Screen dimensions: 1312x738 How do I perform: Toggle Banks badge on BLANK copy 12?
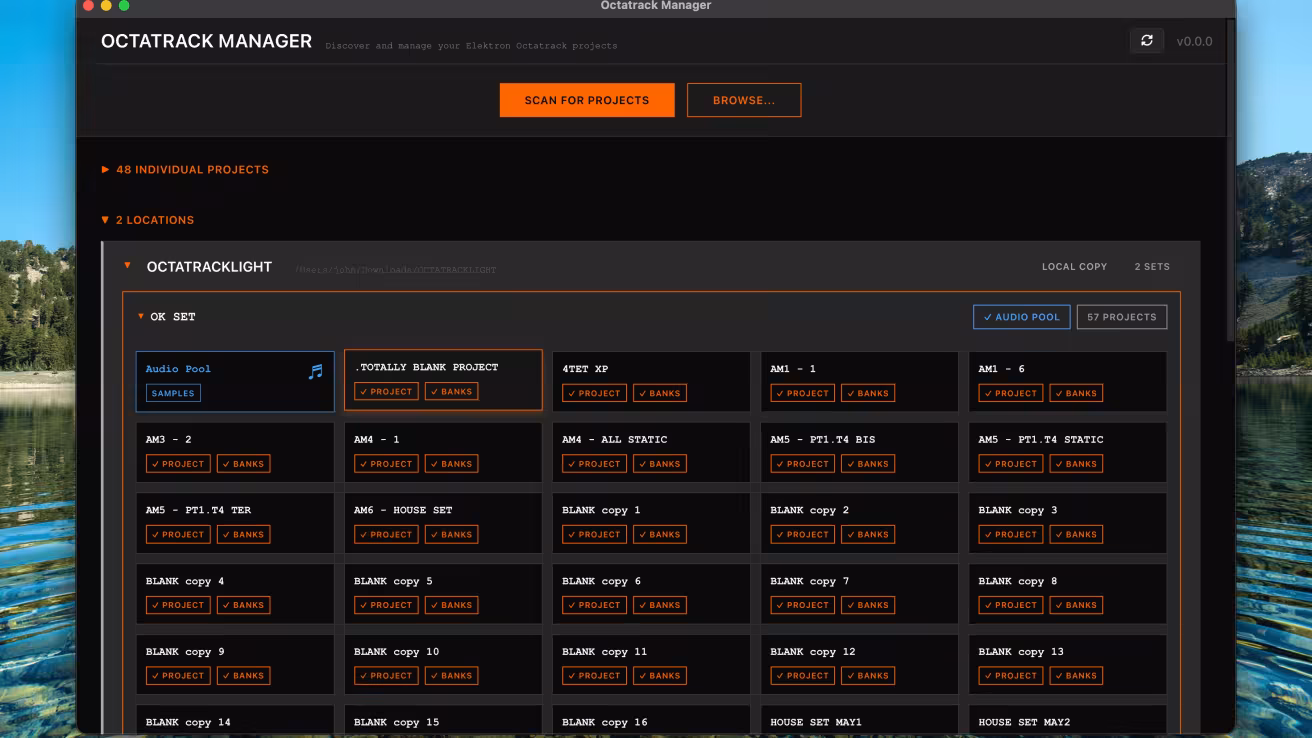(x=868, y=676)
